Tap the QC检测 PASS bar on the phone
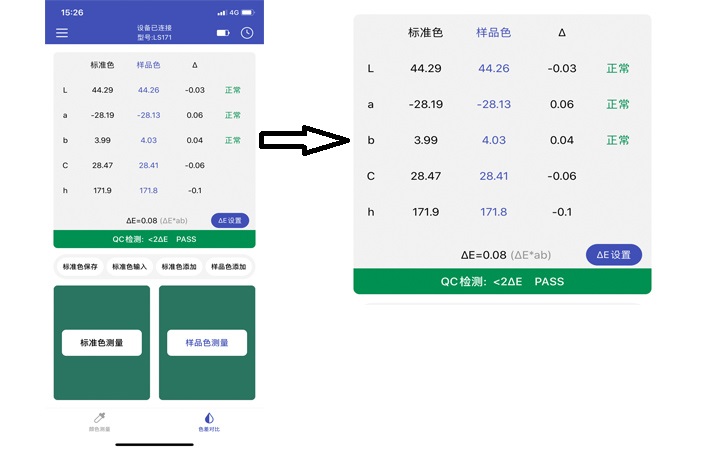The height and width of the screenshot is (450, 726). [x=154, y=240]
